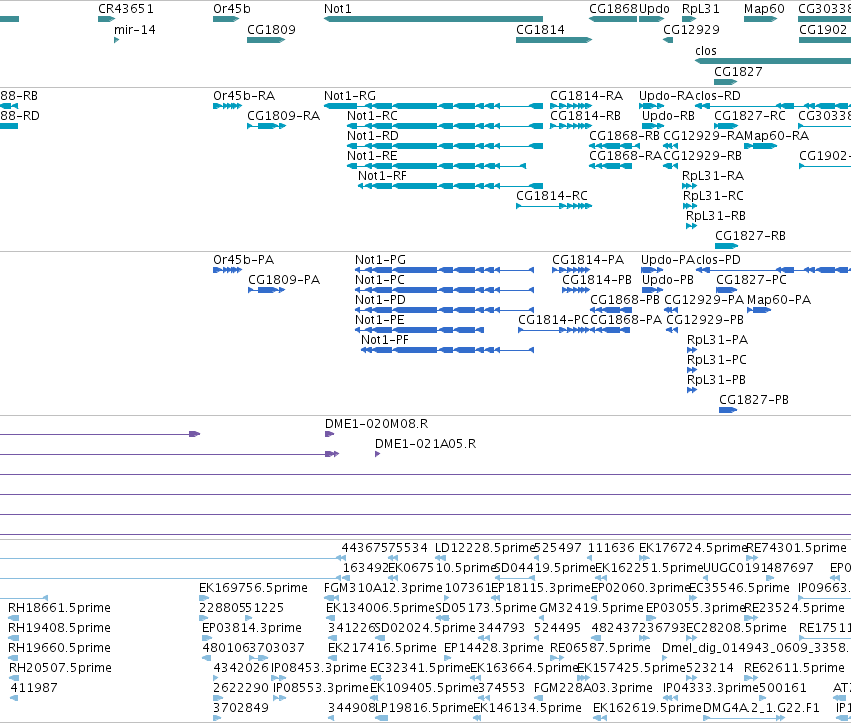
Task: Open the DME1-021A05.R feature label
Action: coord(426,444)
